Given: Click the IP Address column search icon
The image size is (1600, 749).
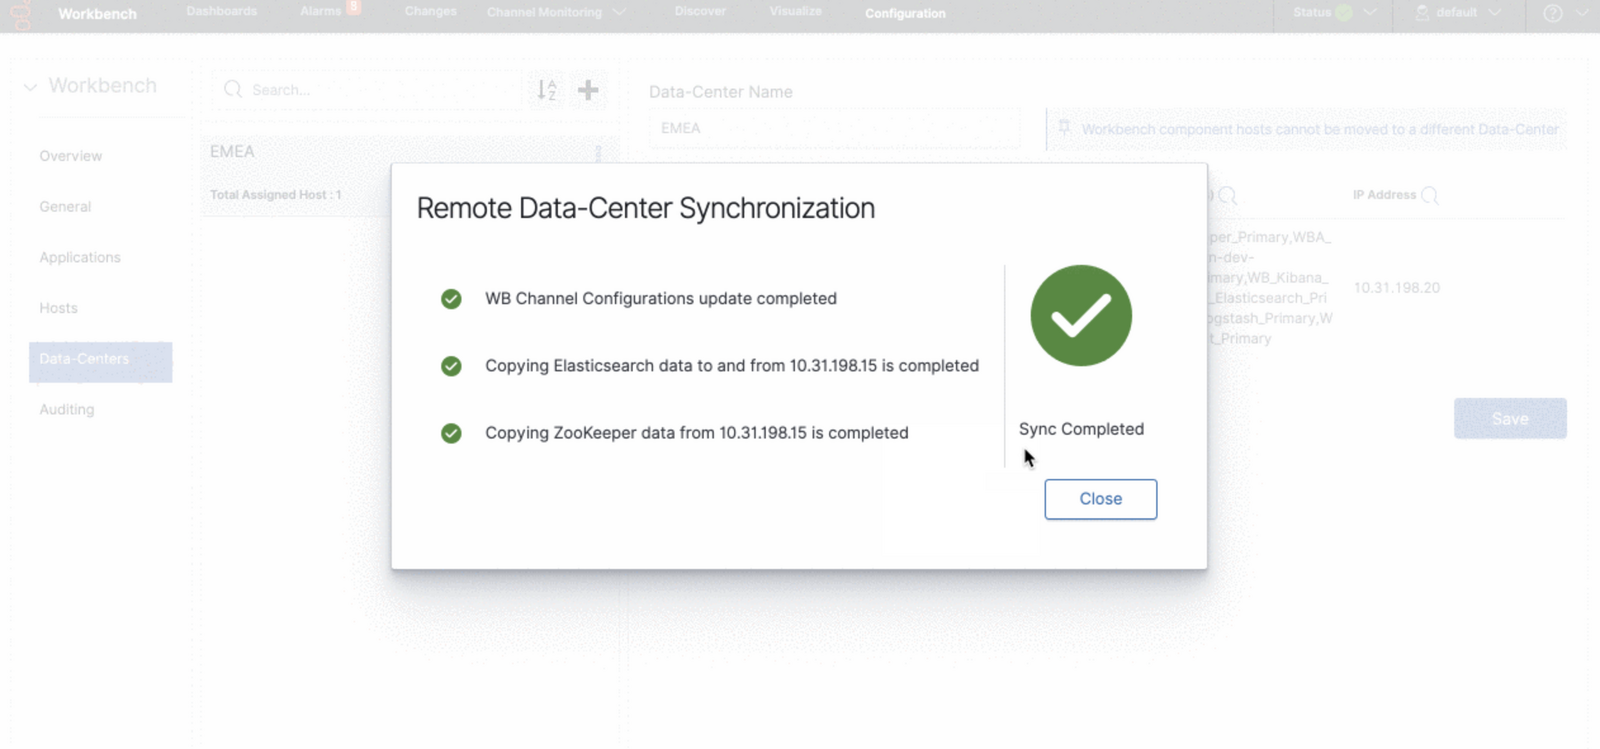Looking at the screenshot, I should [1430, 196].
